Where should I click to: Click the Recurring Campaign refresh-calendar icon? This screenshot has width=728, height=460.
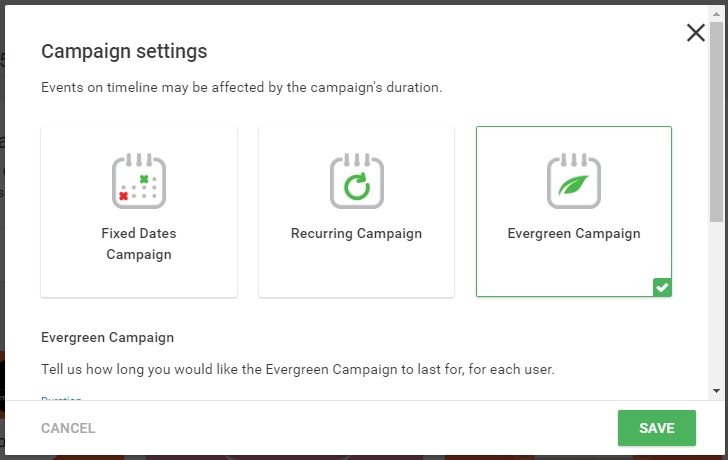(x=357, y=181)
